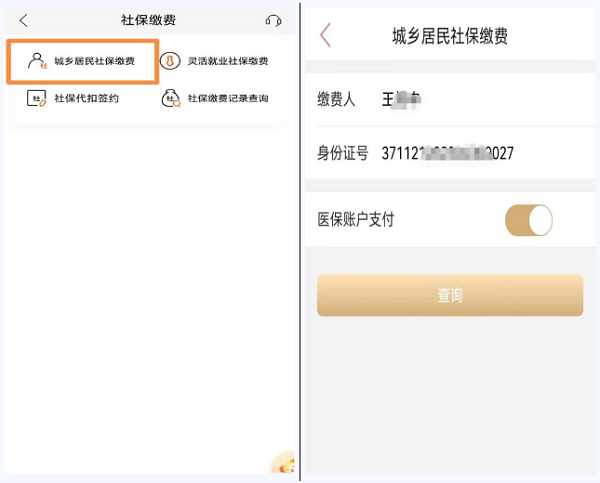The image size is (600, 483).
Task: Tap the 城乡居民社保缴费 header title on form
Action: click(450, 37)
